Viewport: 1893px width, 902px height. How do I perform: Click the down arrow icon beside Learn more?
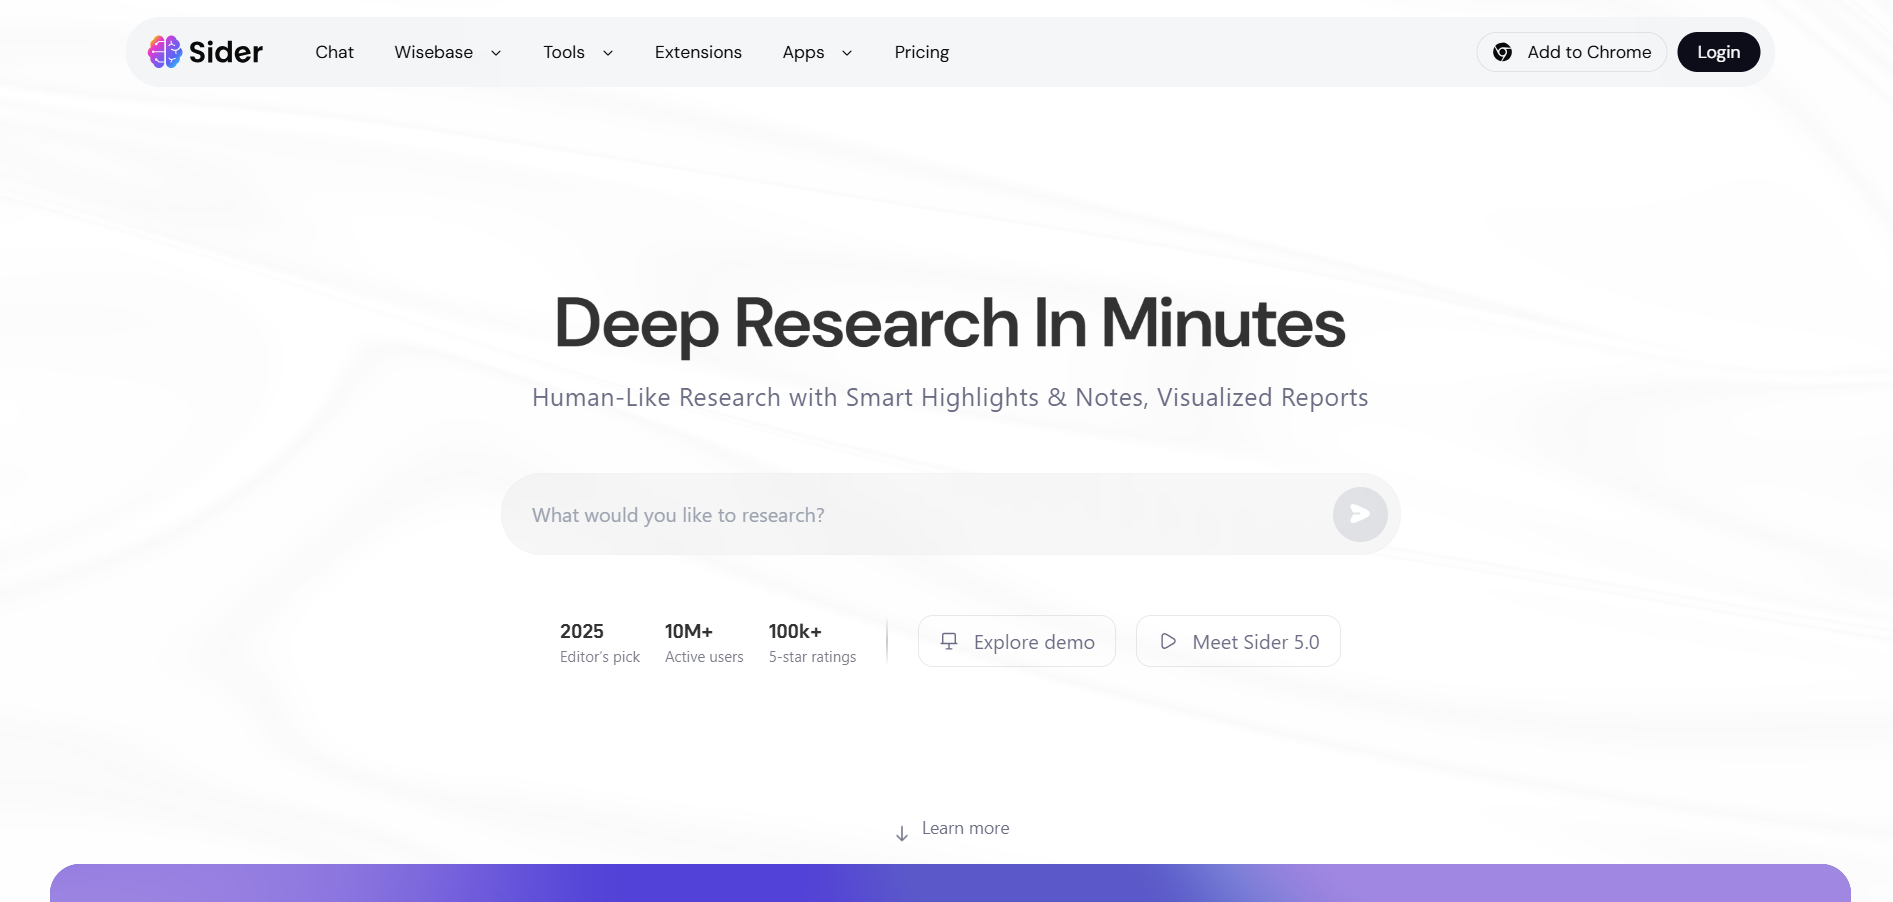(902, 833)
